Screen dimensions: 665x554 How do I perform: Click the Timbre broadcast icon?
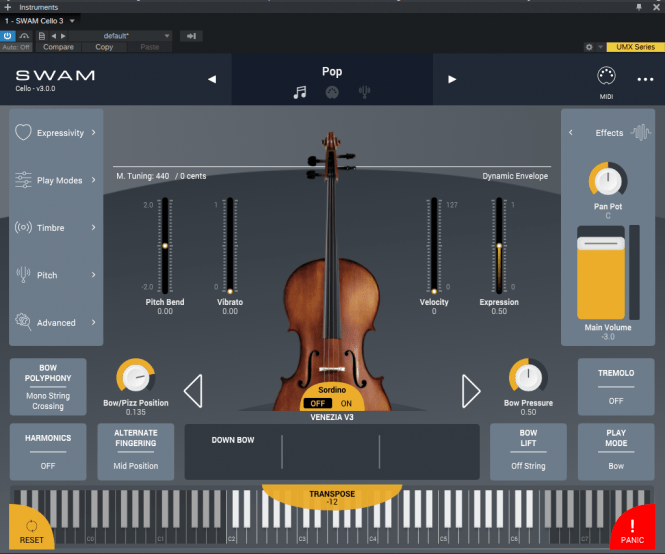(x=23, y=227)
